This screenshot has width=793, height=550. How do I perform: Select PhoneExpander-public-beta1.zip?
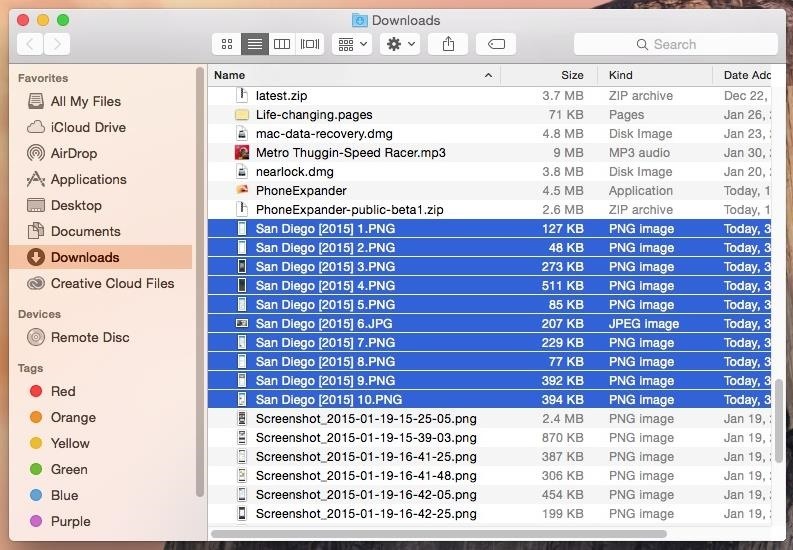pyautogui.click(x=490, y=210)
